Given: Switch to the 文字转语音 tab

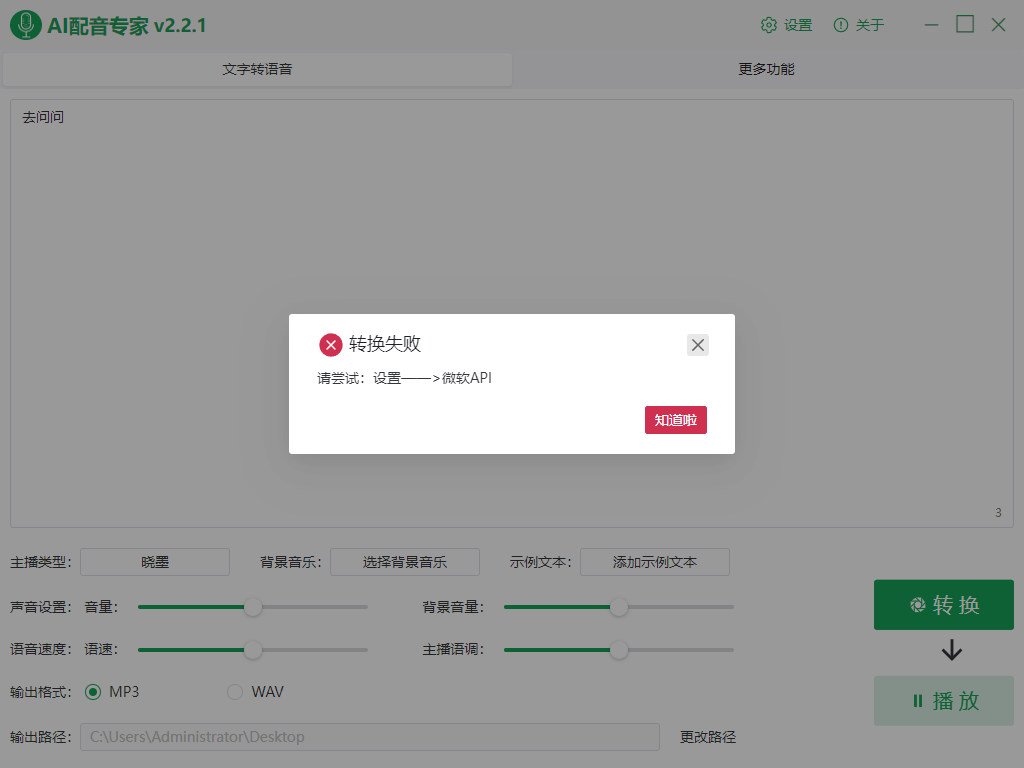Looking at the screenshot, I should point(256,70).
